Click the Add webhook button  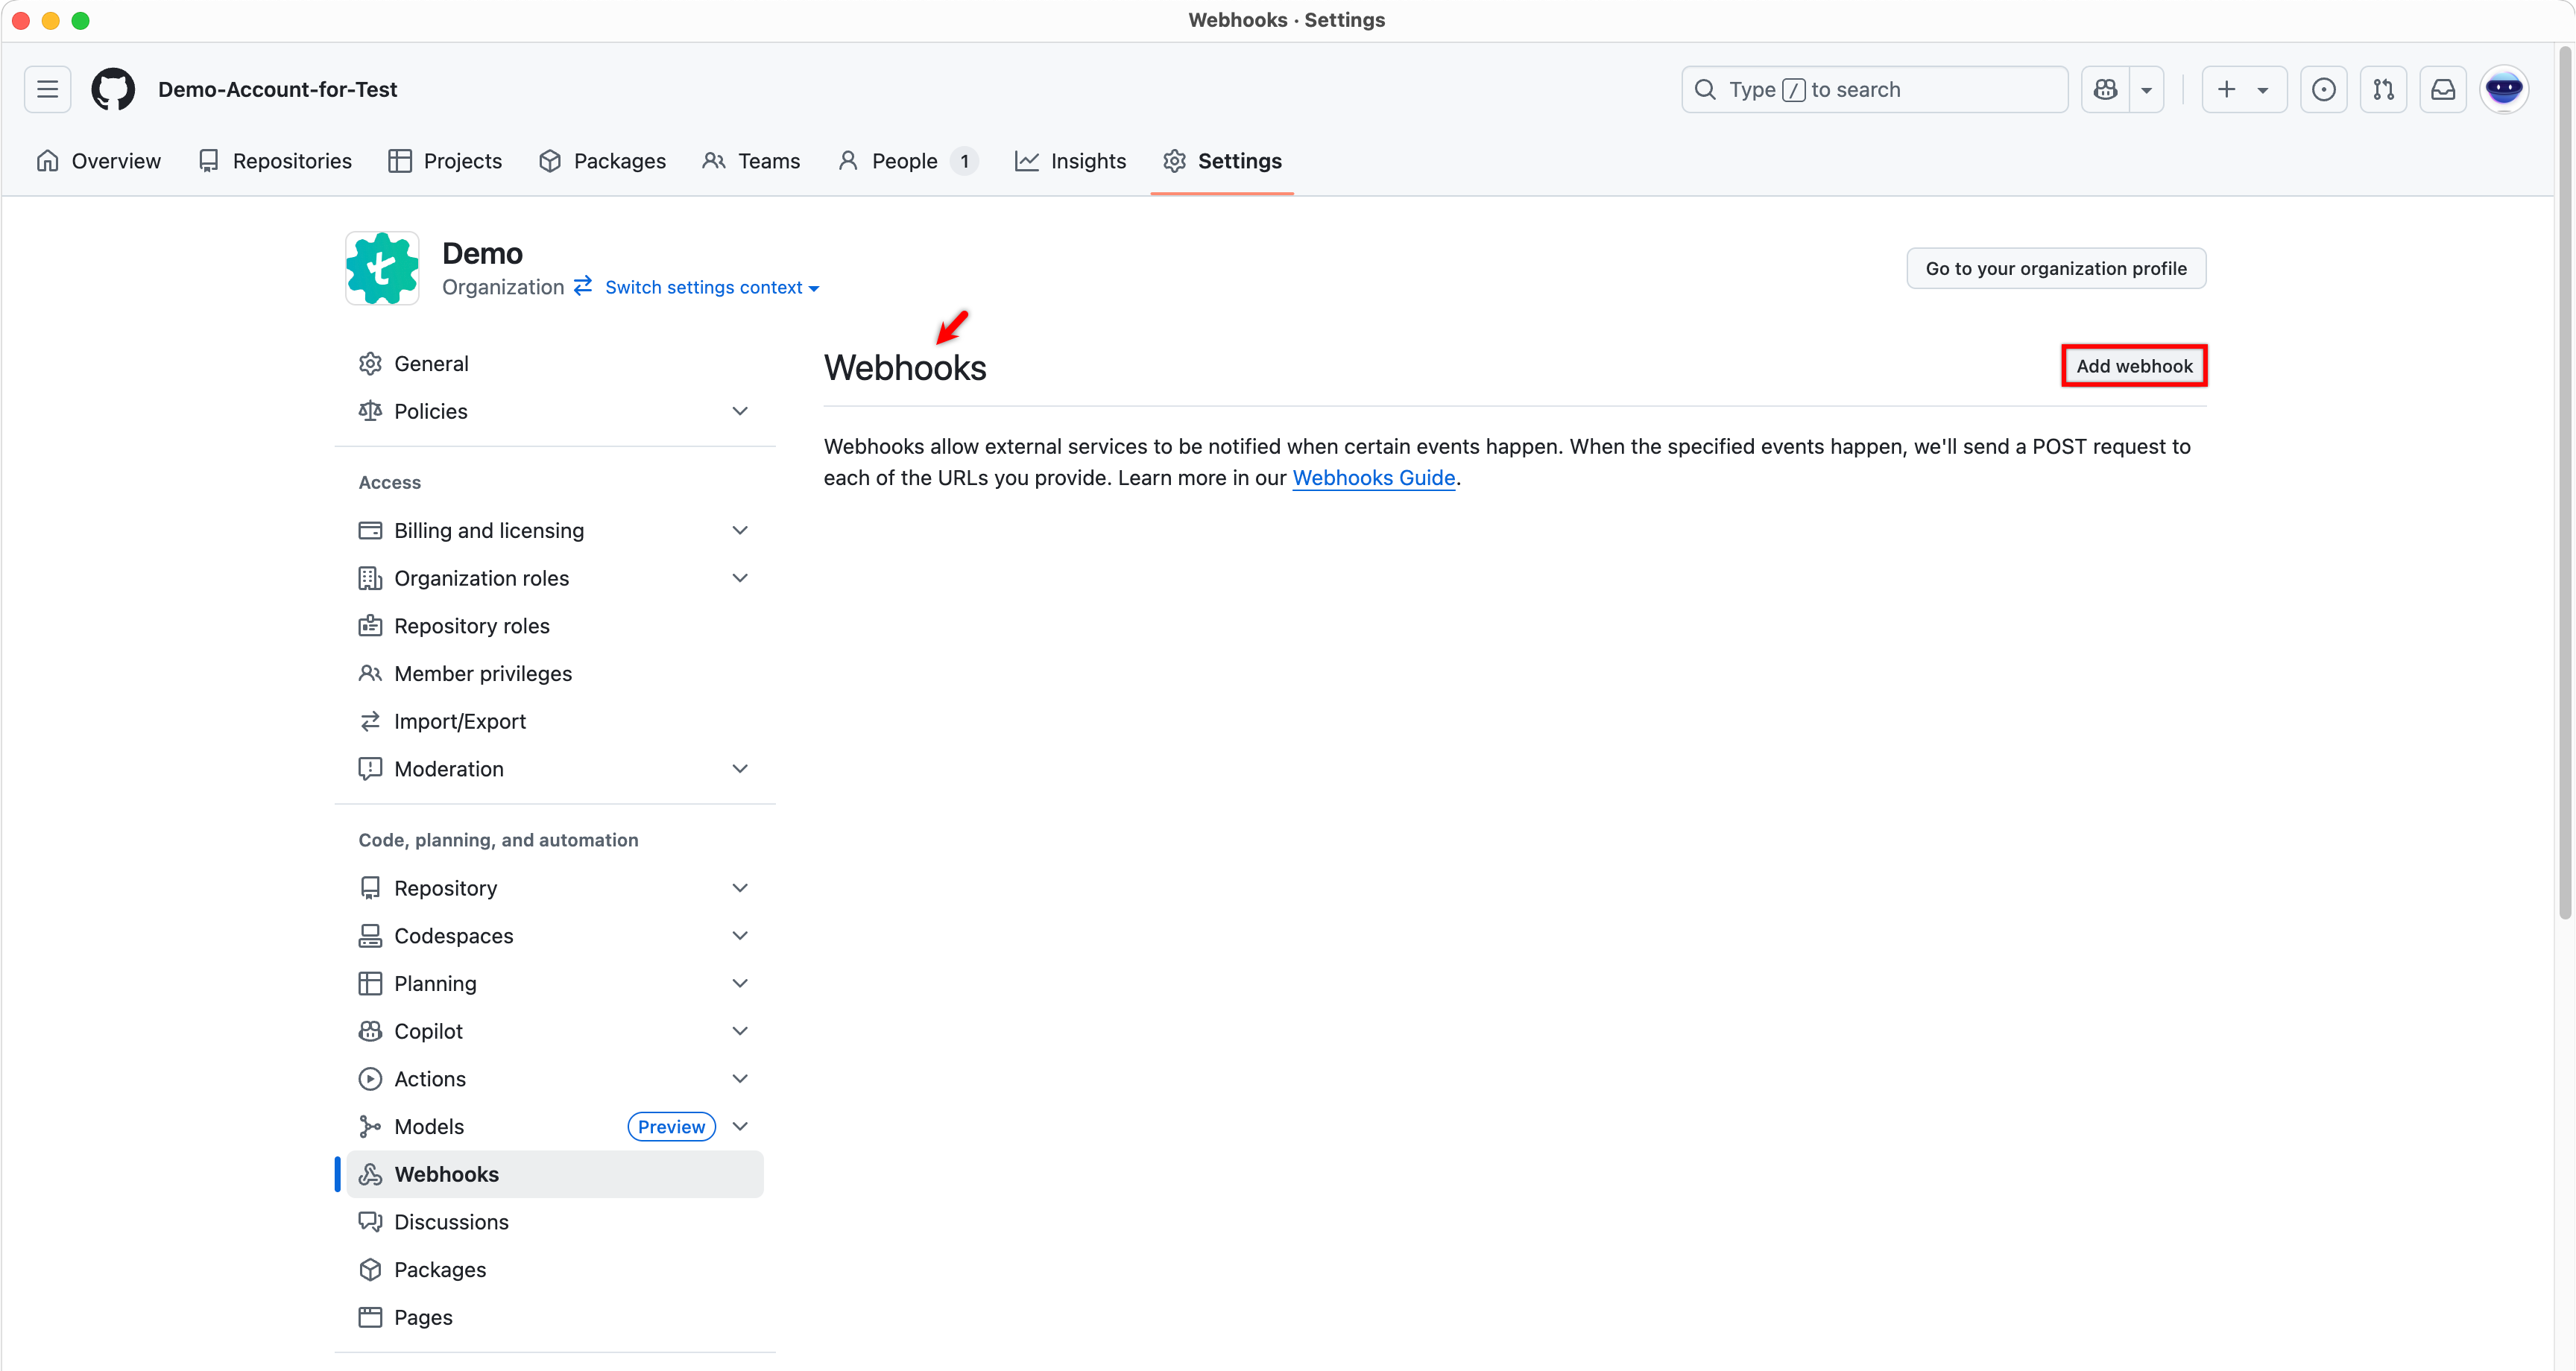click(2133, 365)
